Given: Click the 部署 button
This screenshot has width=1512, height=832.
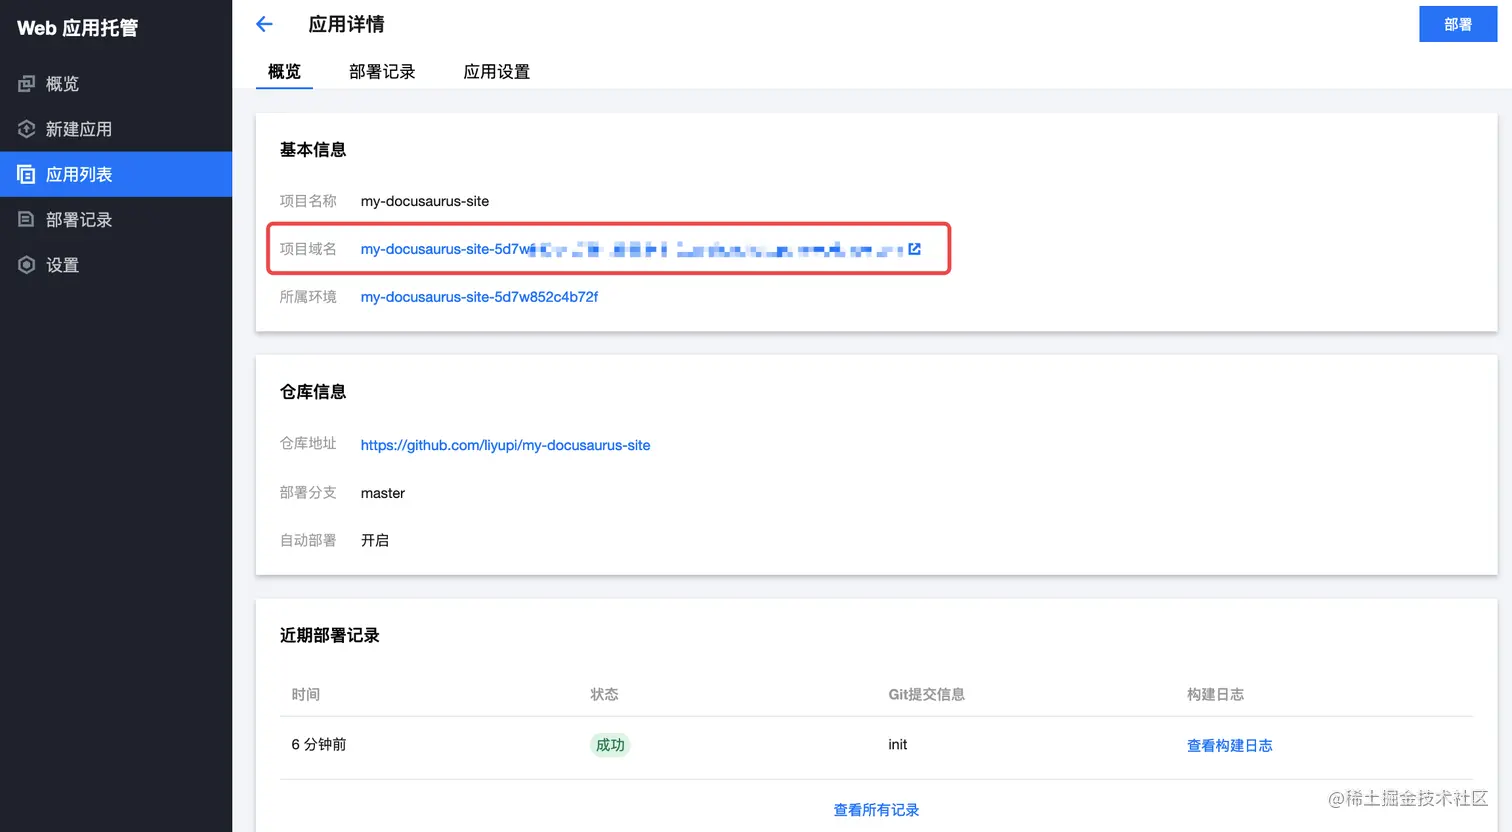Looking at the screenshot, I should pos(1457,23).
